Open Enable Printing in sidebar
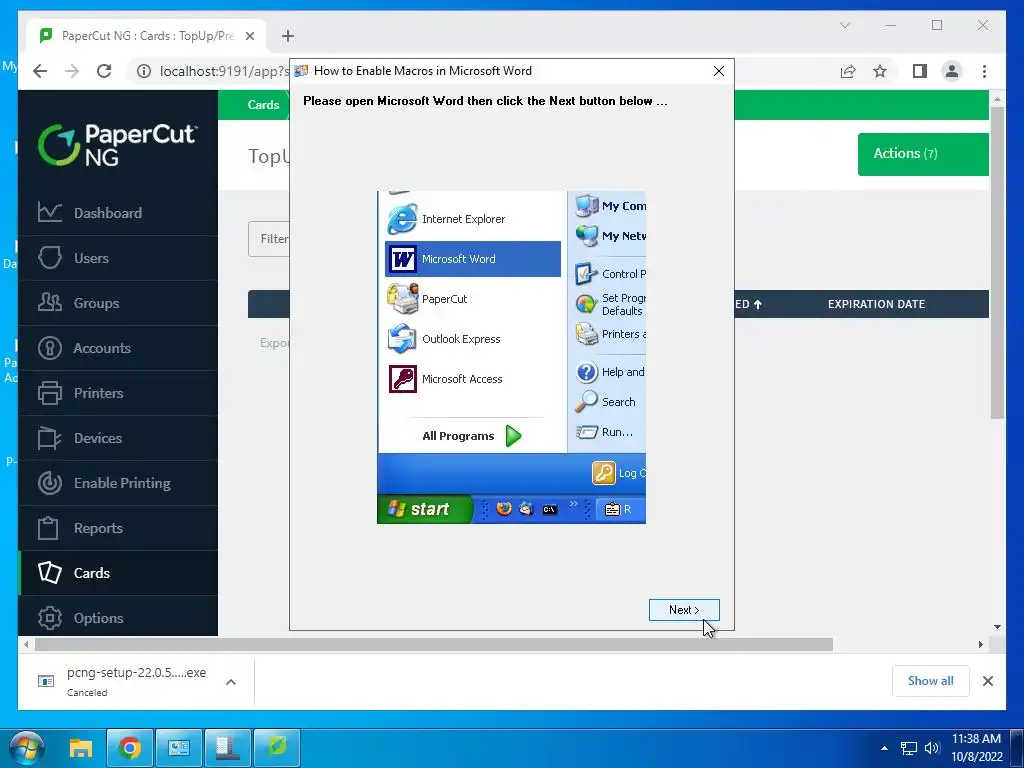 click(118, 483)
